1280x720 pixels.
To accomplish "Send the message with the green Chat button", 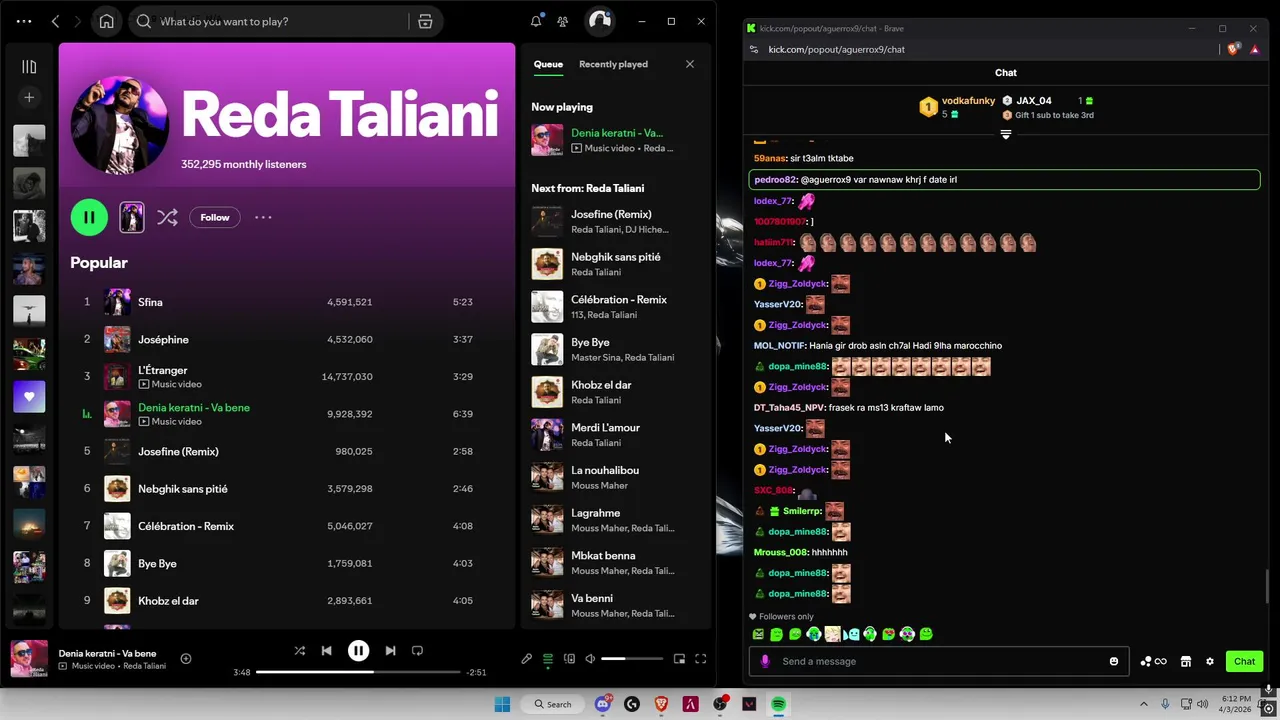I will click(1244, 661).
